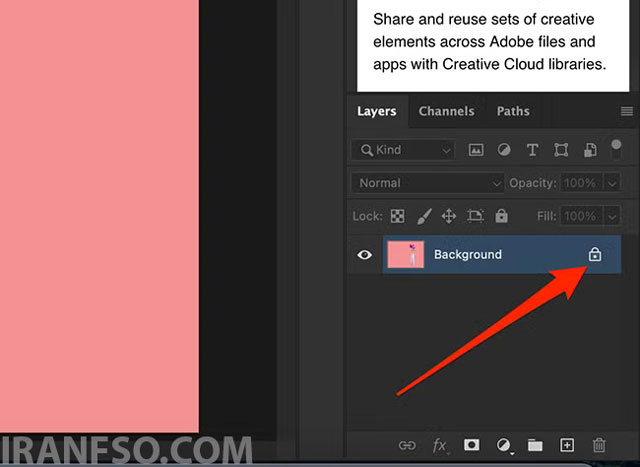Image resolution: width=640 pixels, height=467 pixels.
Task: Expand the Opacity slider arrow
Action: tap(612, 183)
